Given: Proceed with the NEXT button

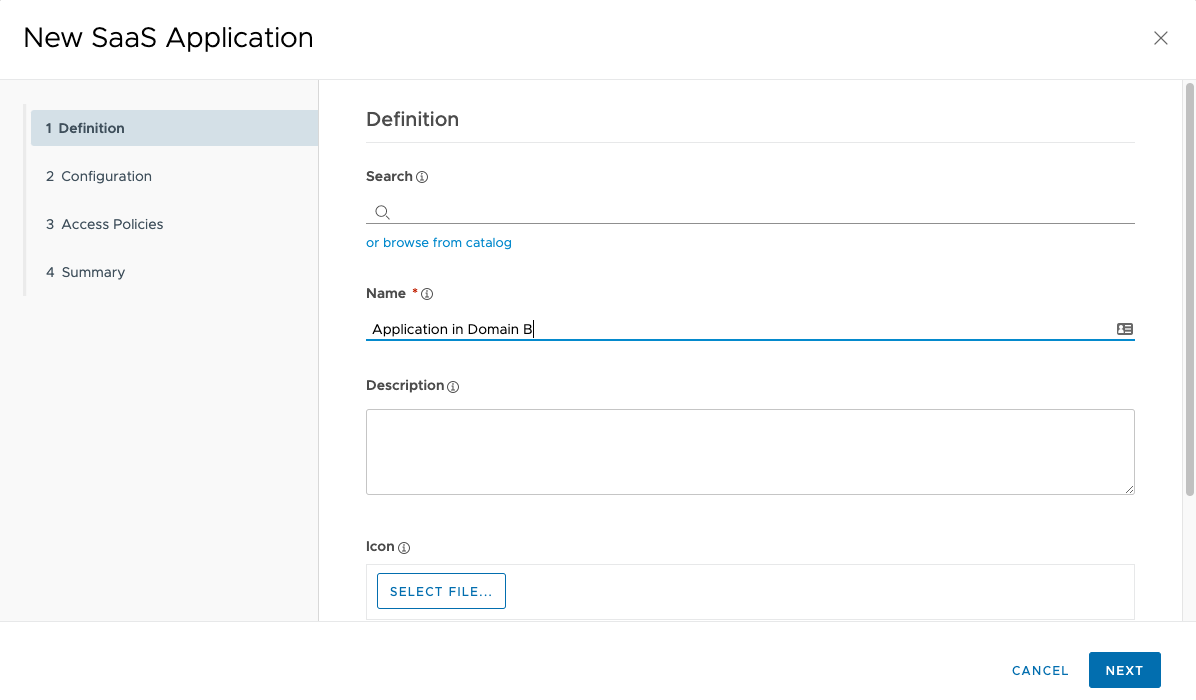Looking at the screenshot, I should 1124,671.
